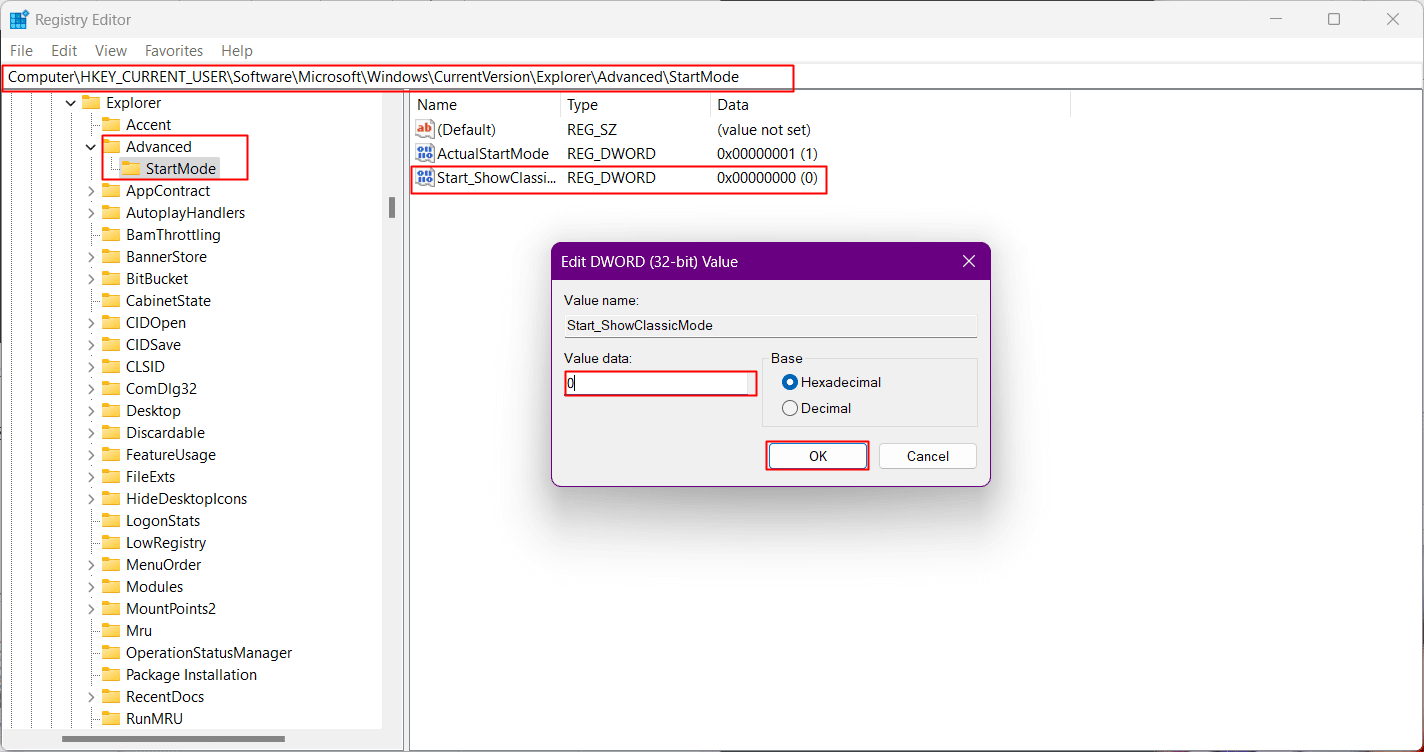This screenshot has height=752, width=1424.
Task: Select the RecentDocs tree item
Action: tap(165, 697)
